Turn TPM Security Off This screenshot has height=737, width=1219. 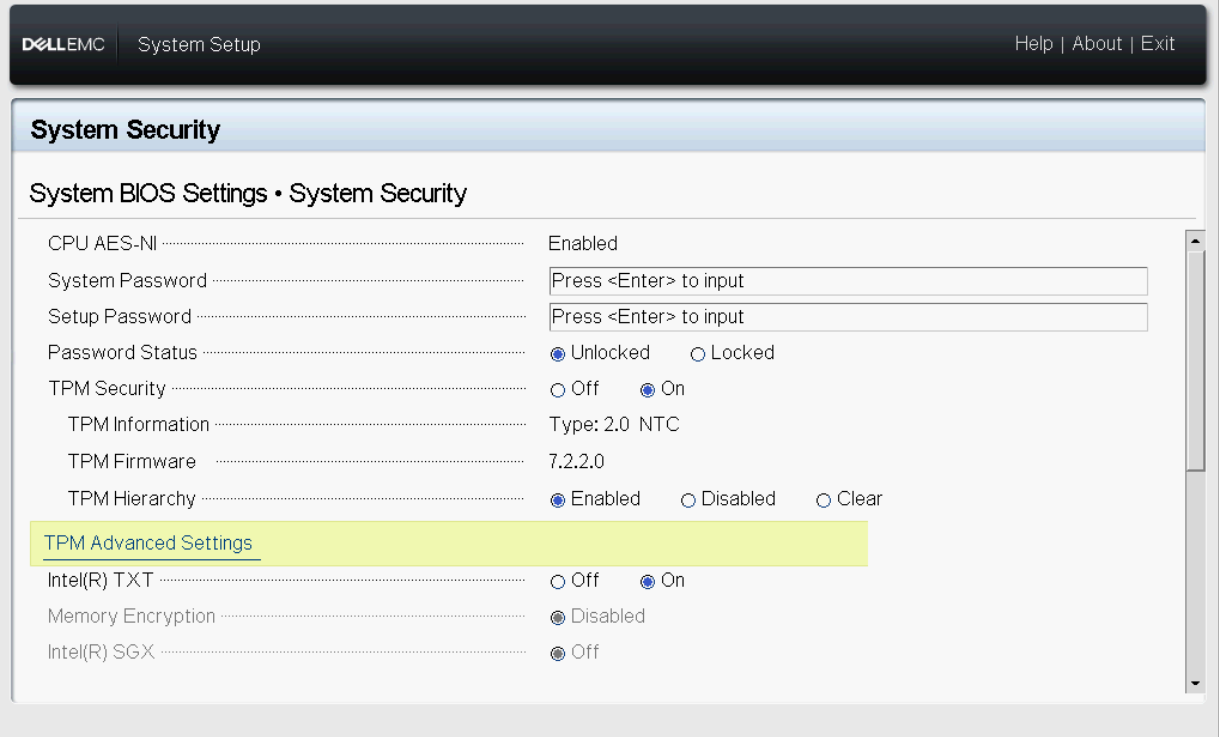point(558,390)
